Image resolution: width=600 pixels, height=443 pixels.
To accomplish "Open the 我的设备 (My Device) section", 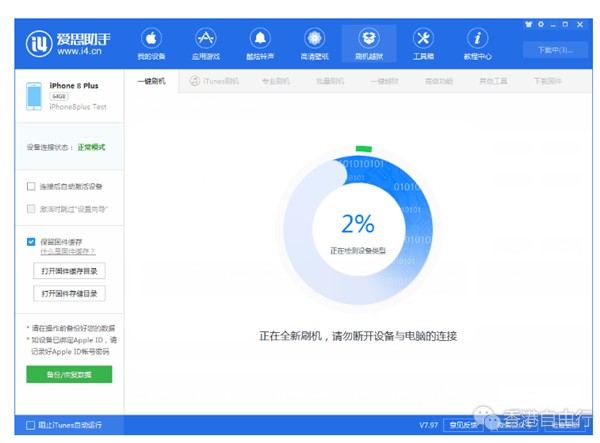I will pos(151,44).
